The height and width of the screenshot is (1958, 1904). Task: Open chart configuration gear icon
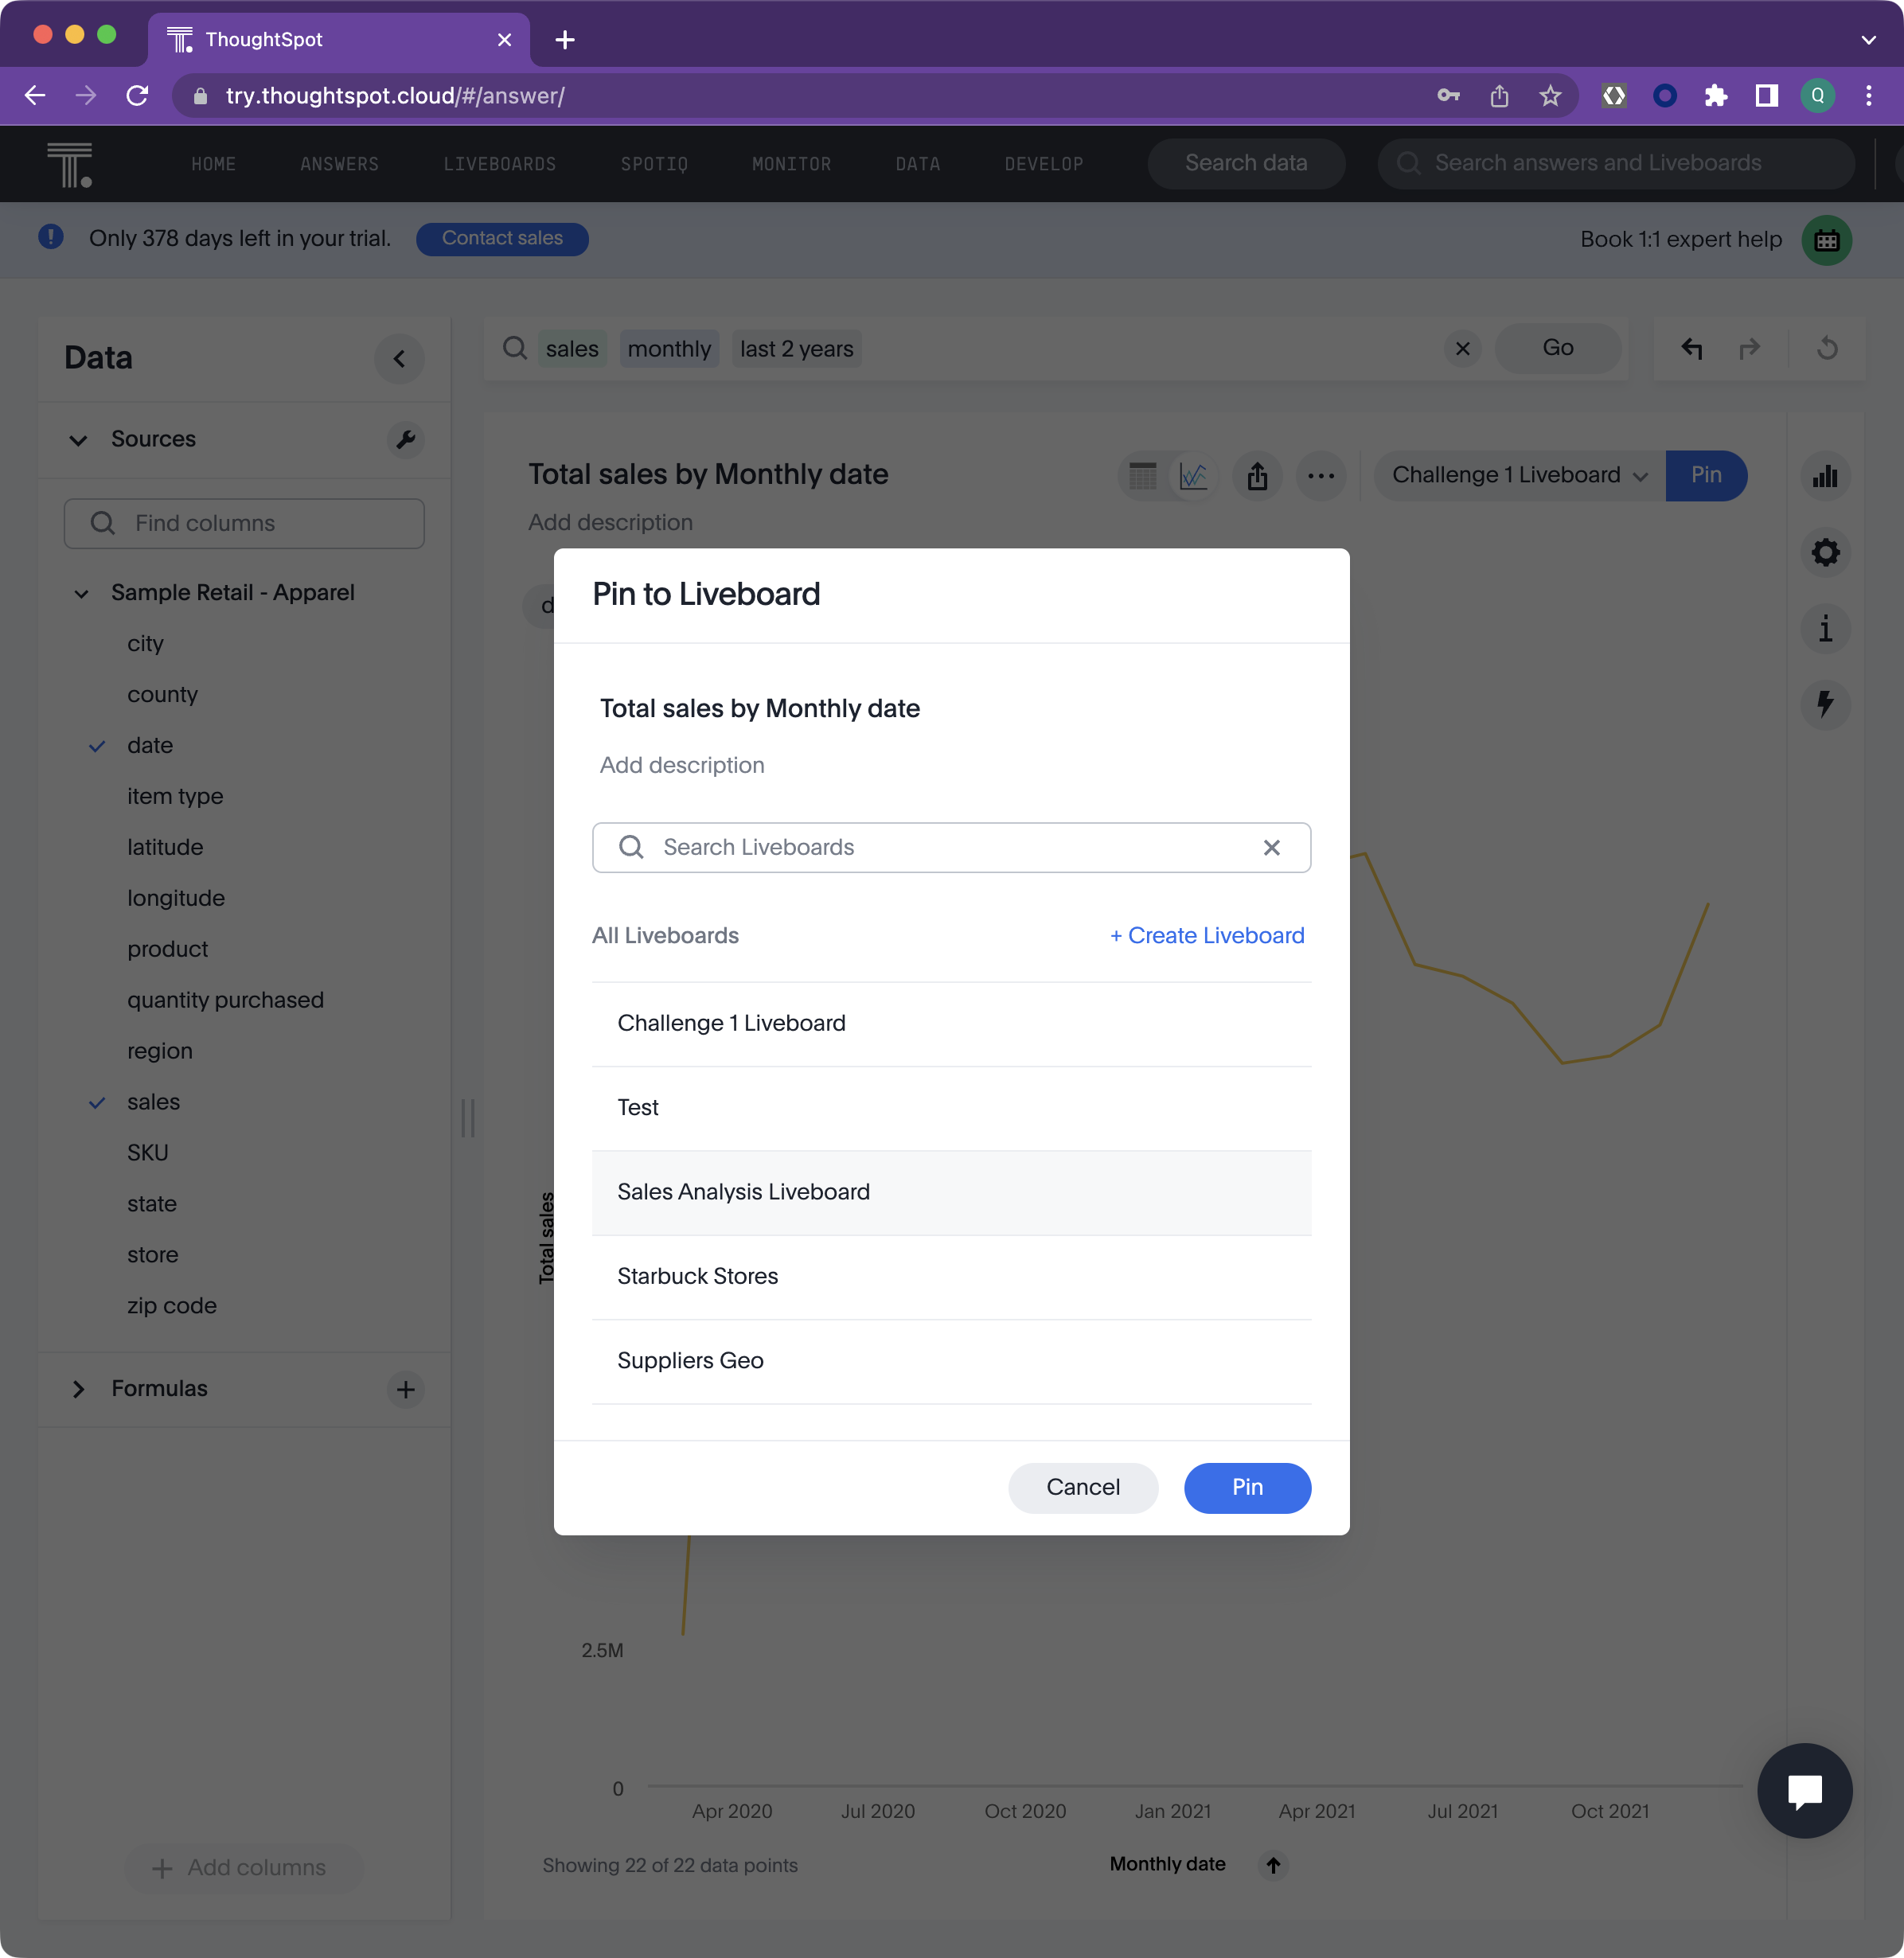[x=1825, y=552]
